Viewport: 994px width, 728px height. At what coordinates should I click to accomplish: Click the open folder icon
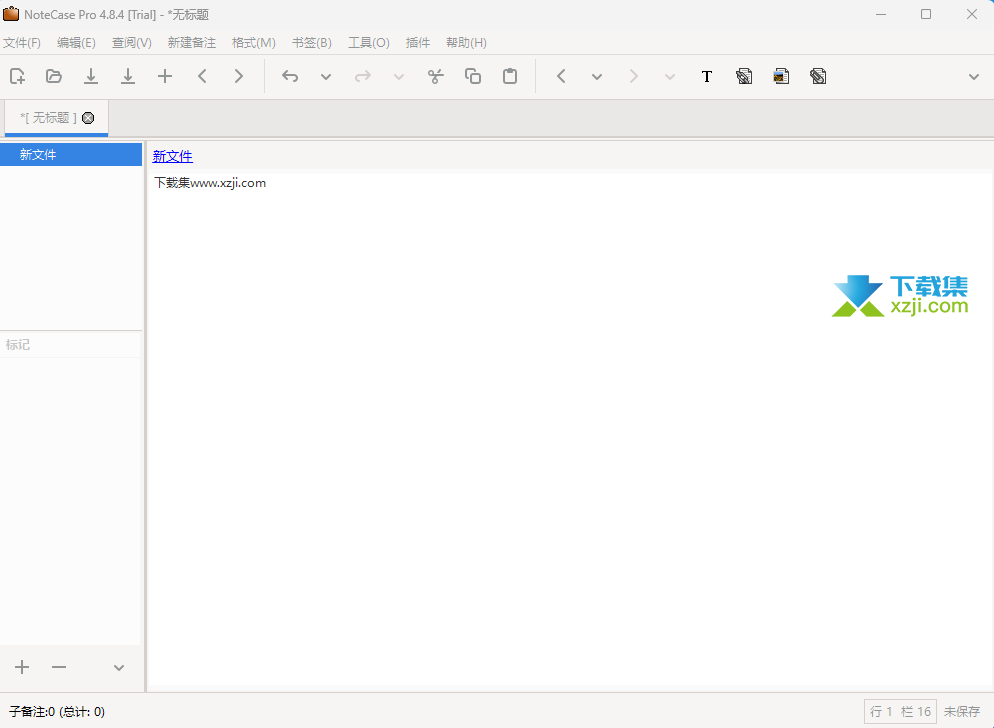coord(54,76)
